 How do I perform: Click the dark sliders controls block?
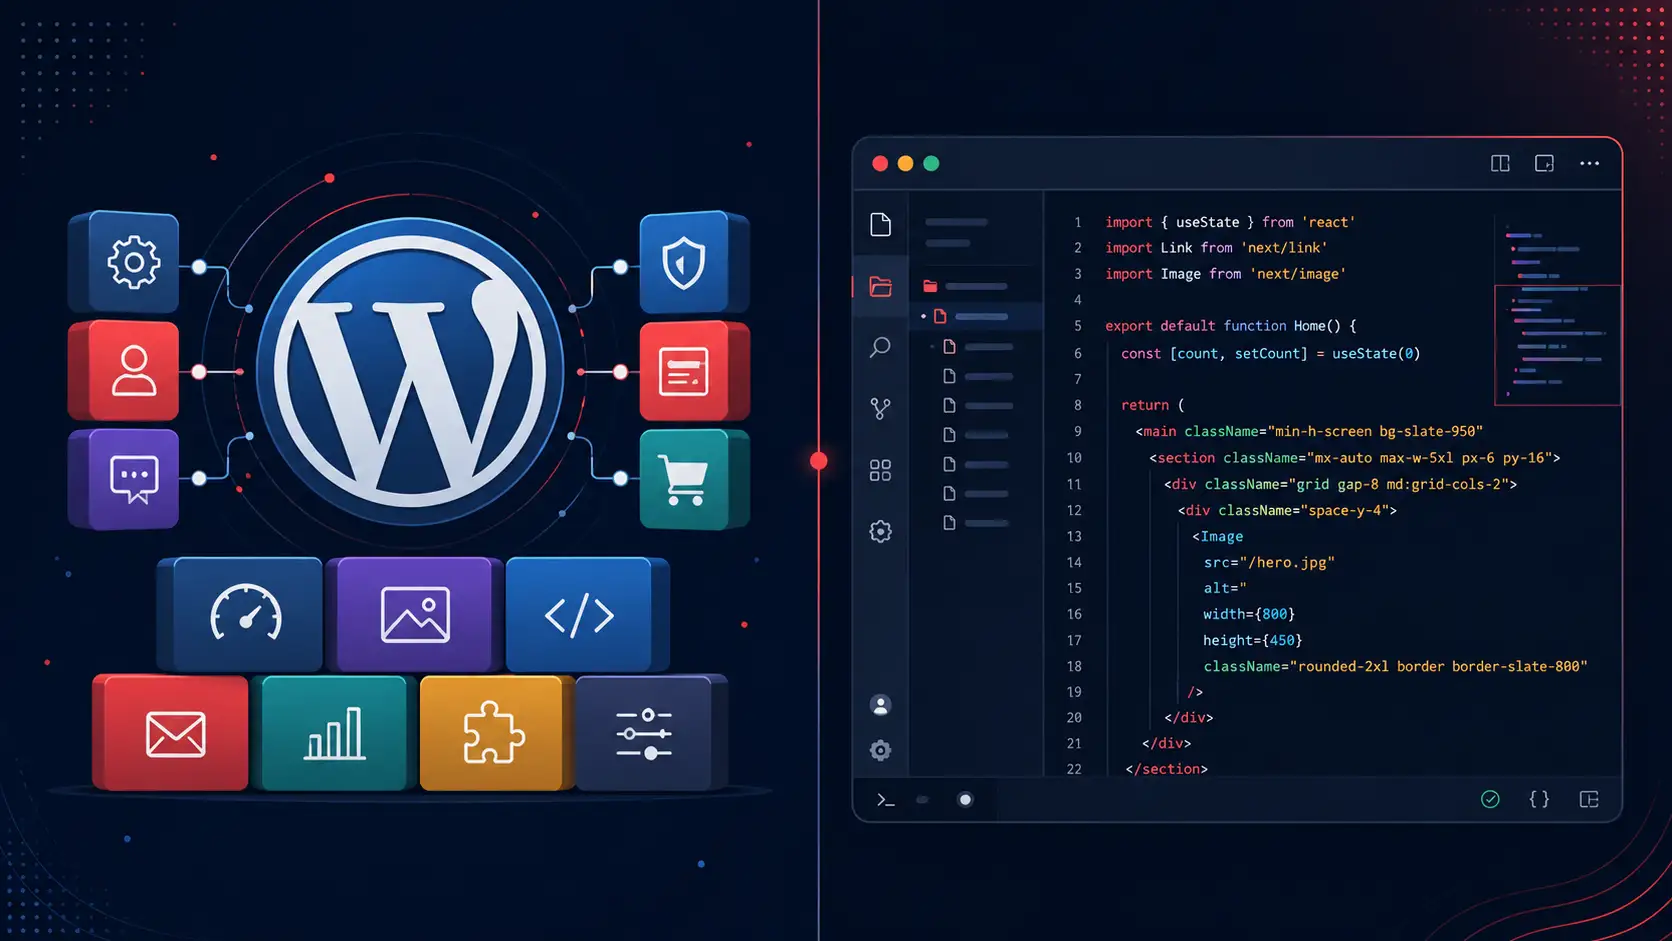tap(652, 733)
